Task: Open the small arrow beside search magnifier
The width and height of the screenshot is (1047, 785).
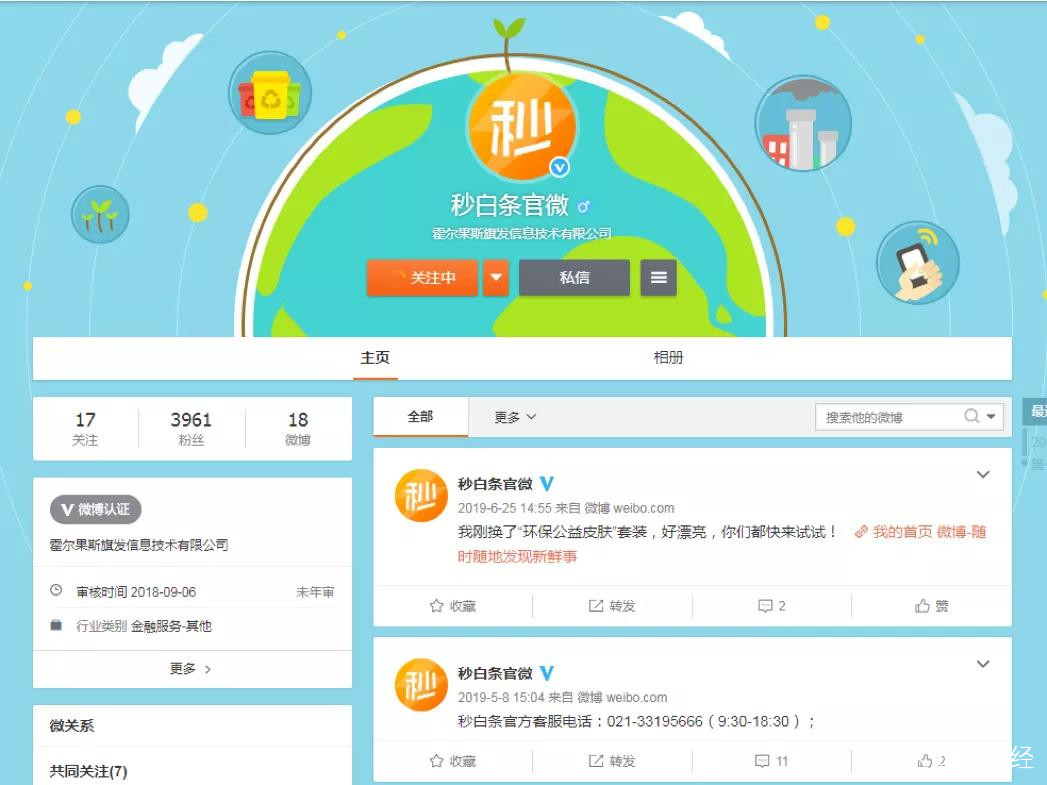Action: (992, 417)
